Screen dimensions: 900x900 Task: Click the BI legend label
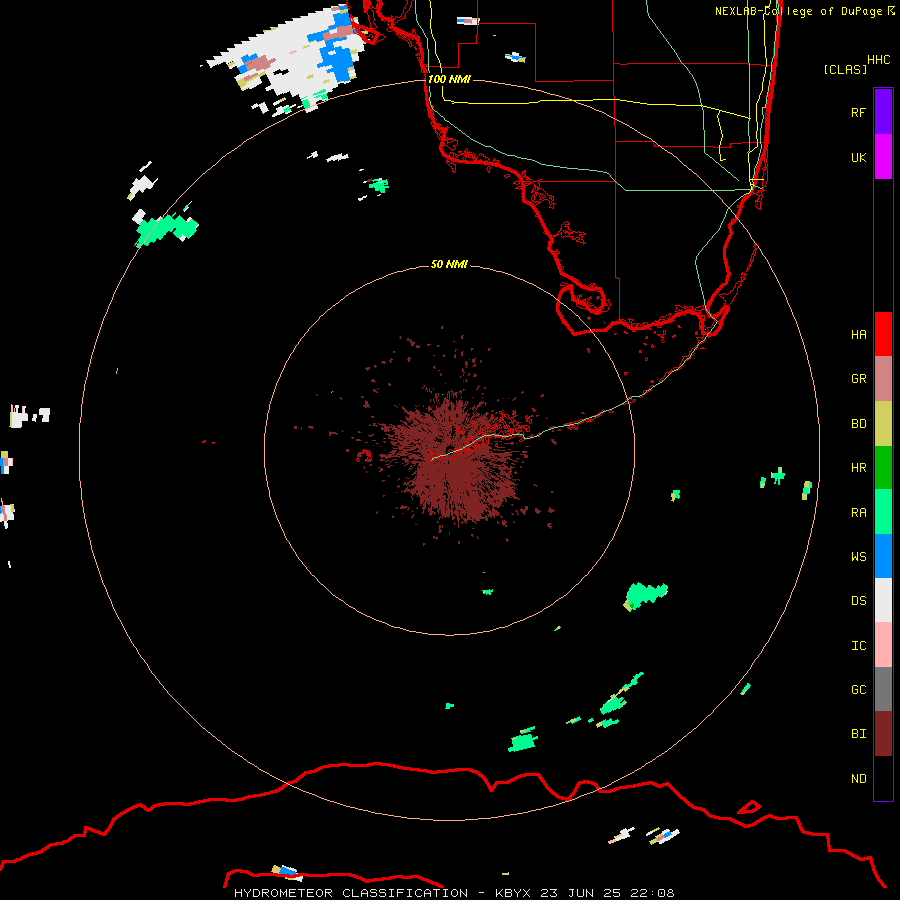858,734
